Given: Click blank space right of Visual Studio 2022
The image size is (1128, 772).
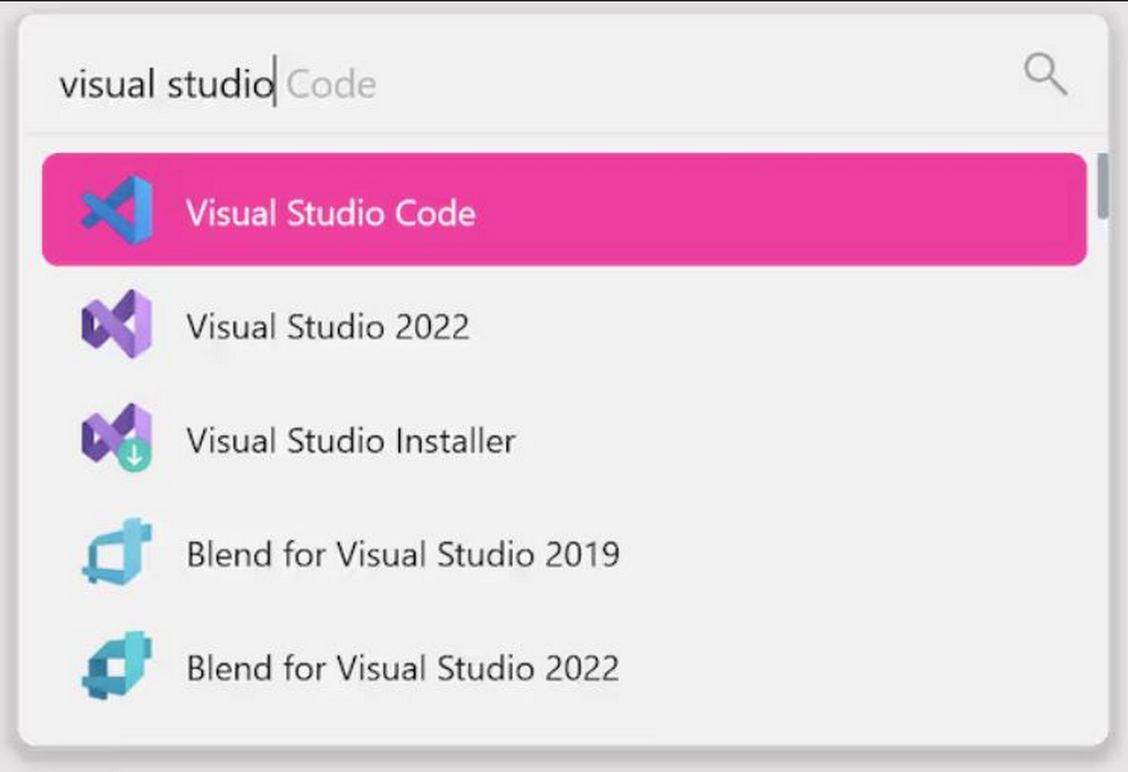Looking at the screenshot, I should click(x=780, y=326).
